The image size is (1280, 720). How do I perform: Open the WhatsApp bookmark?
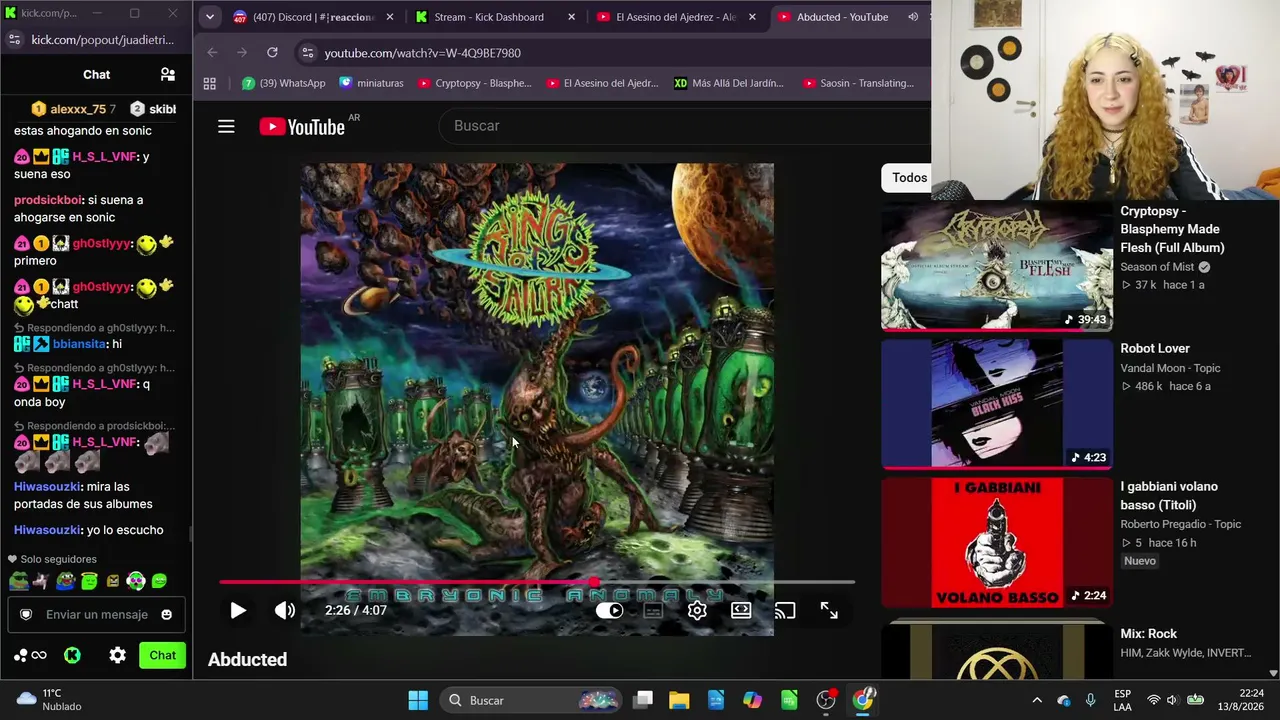point(284,84)
